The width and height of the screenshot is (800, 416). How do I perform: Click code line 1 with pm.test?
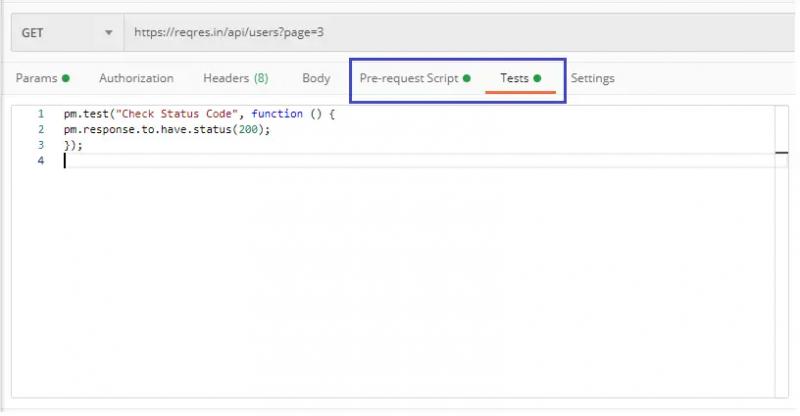tap(199, 114)
